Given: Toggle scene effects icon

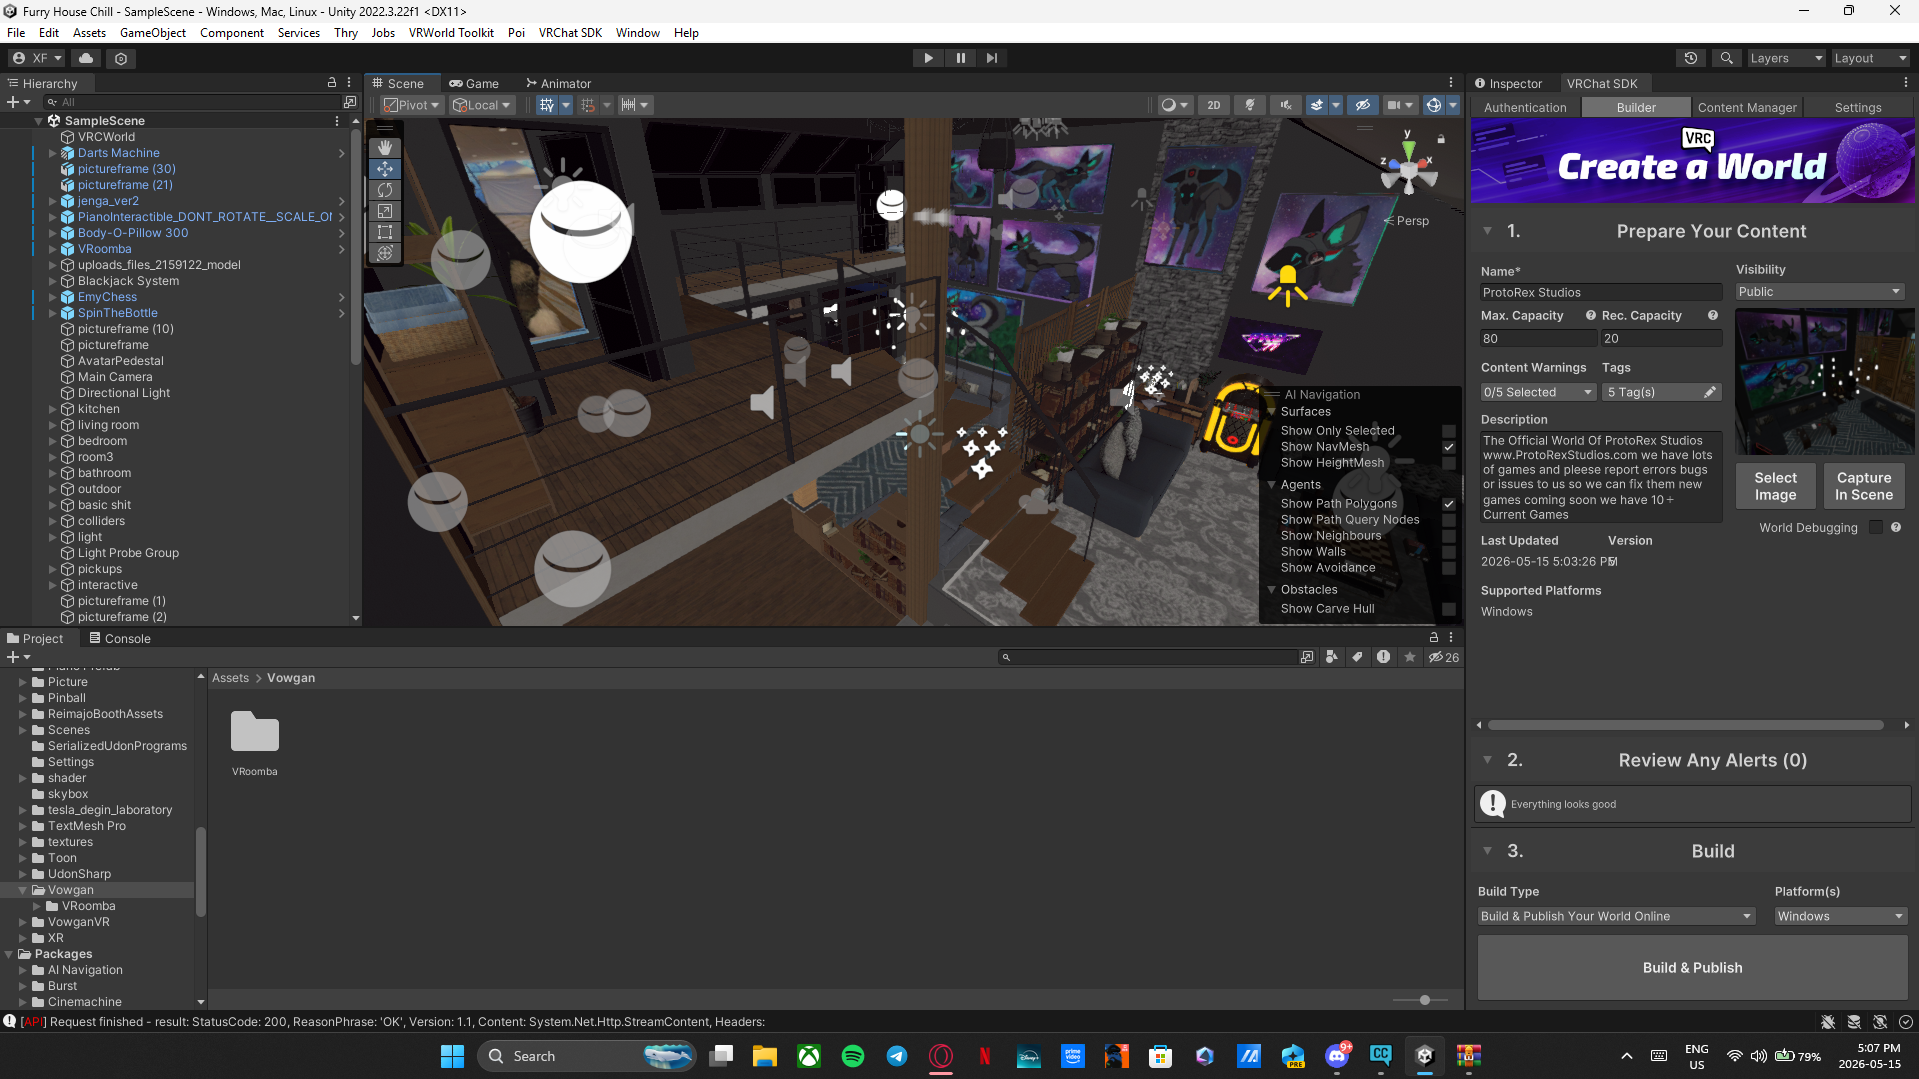Looking at the screenshot, I should coord(1317,105).
